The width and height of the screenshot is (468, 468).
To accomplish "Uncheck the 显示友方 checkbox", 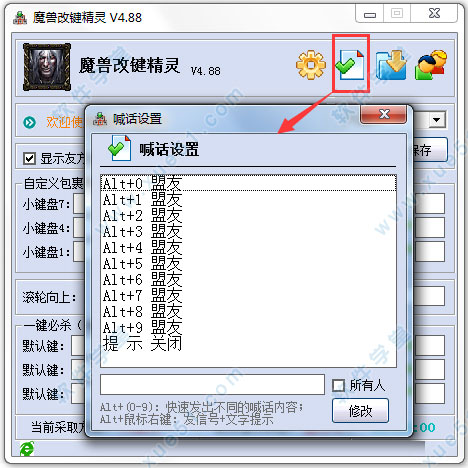I will pyautogui.click(x=29, y=158).
